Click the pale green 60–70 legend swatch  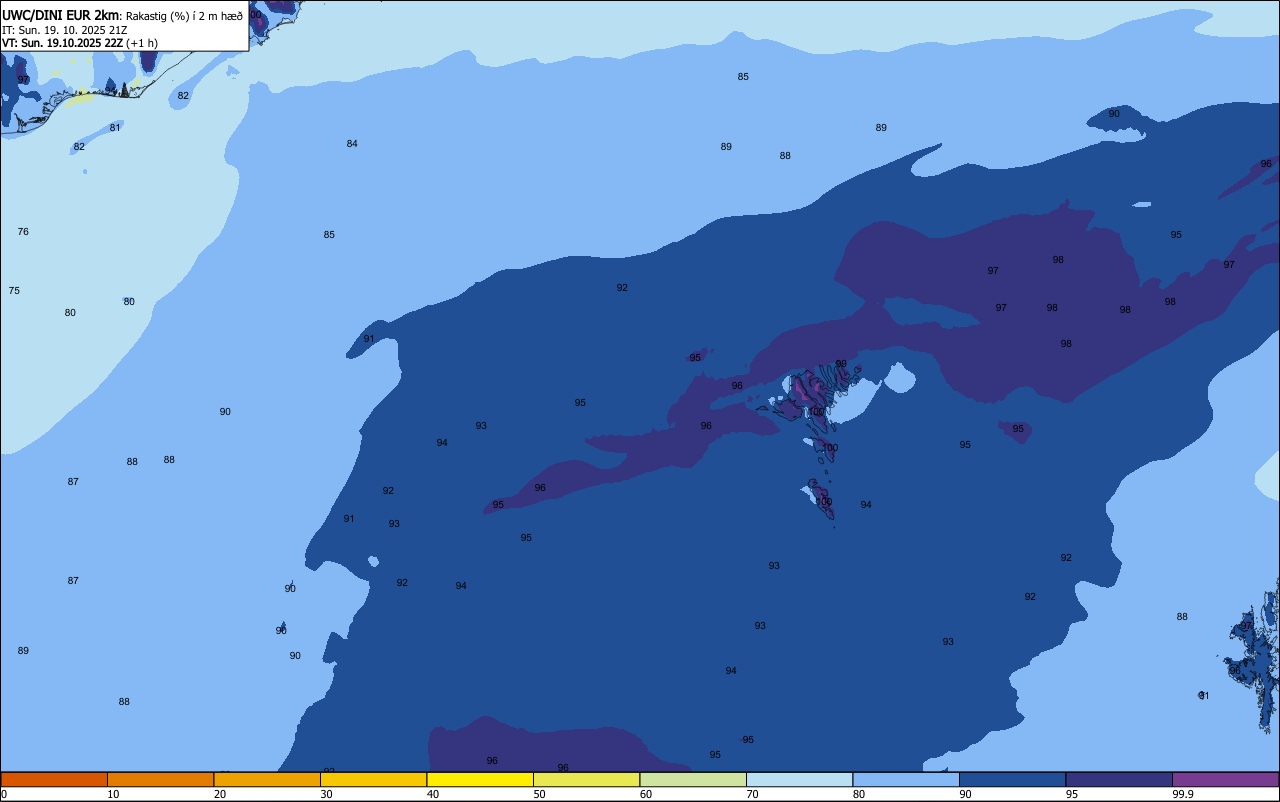[693, 779]
